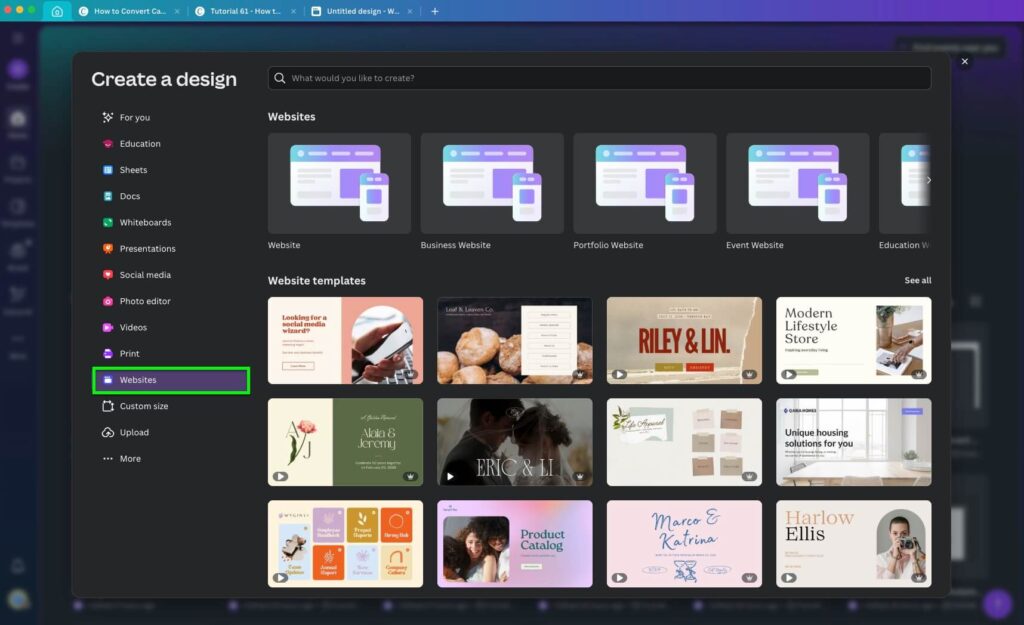Select the Business Website design type
The height and width of the screenshot is (625, 1024).
tap(492, 183)
